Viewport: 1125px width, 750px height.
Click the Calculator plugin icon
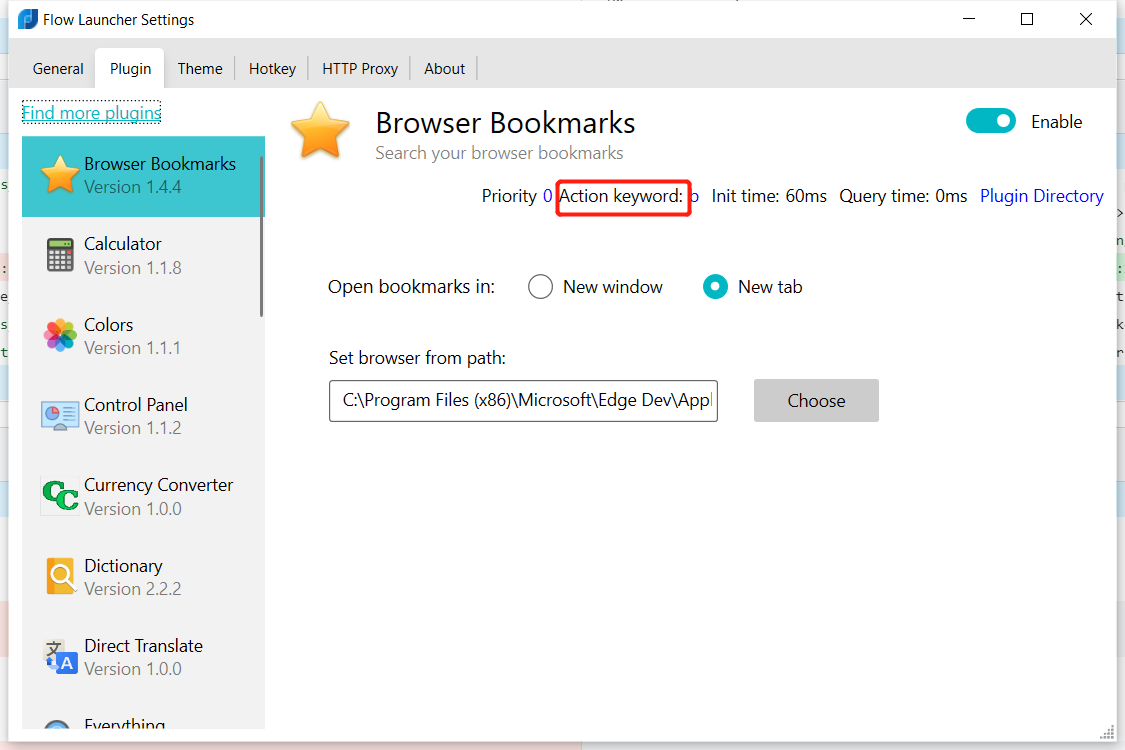click(x=60, y=255)
